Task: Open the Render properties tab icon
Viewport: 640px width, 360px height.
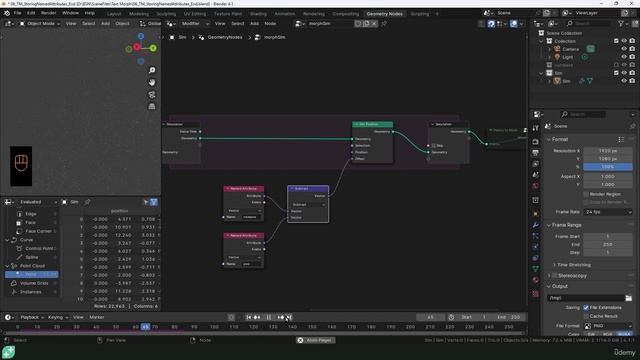Action: (x=536, y=142)
